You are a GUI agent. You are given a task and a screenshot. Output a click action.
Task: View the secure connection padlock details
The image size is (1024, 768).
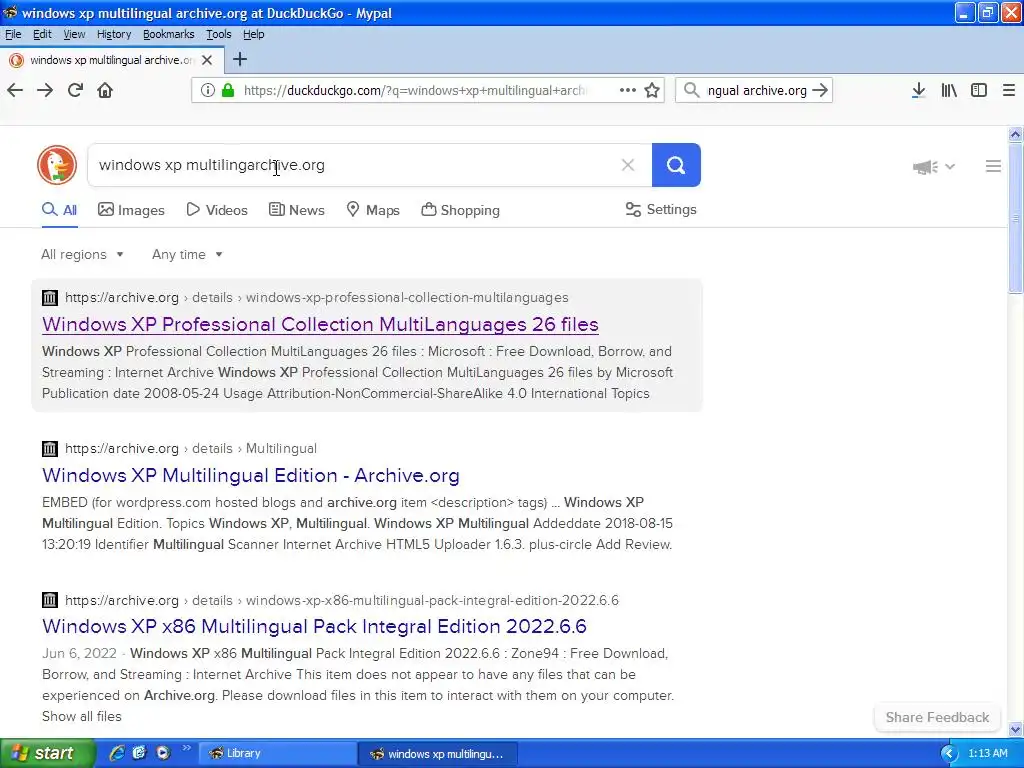coord(228,90)
